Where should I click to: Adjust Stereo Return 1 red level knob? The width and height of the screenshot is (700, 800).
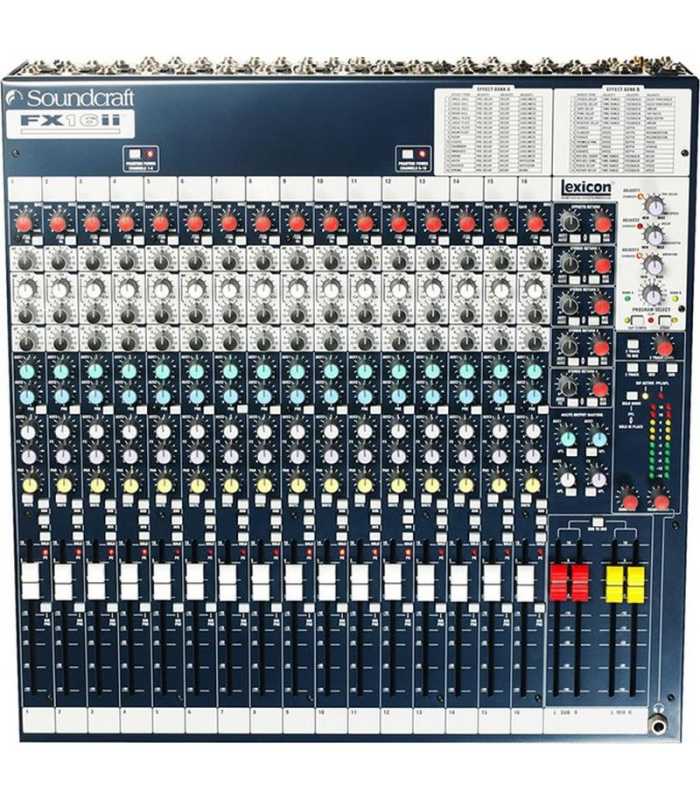pos(603,266)
